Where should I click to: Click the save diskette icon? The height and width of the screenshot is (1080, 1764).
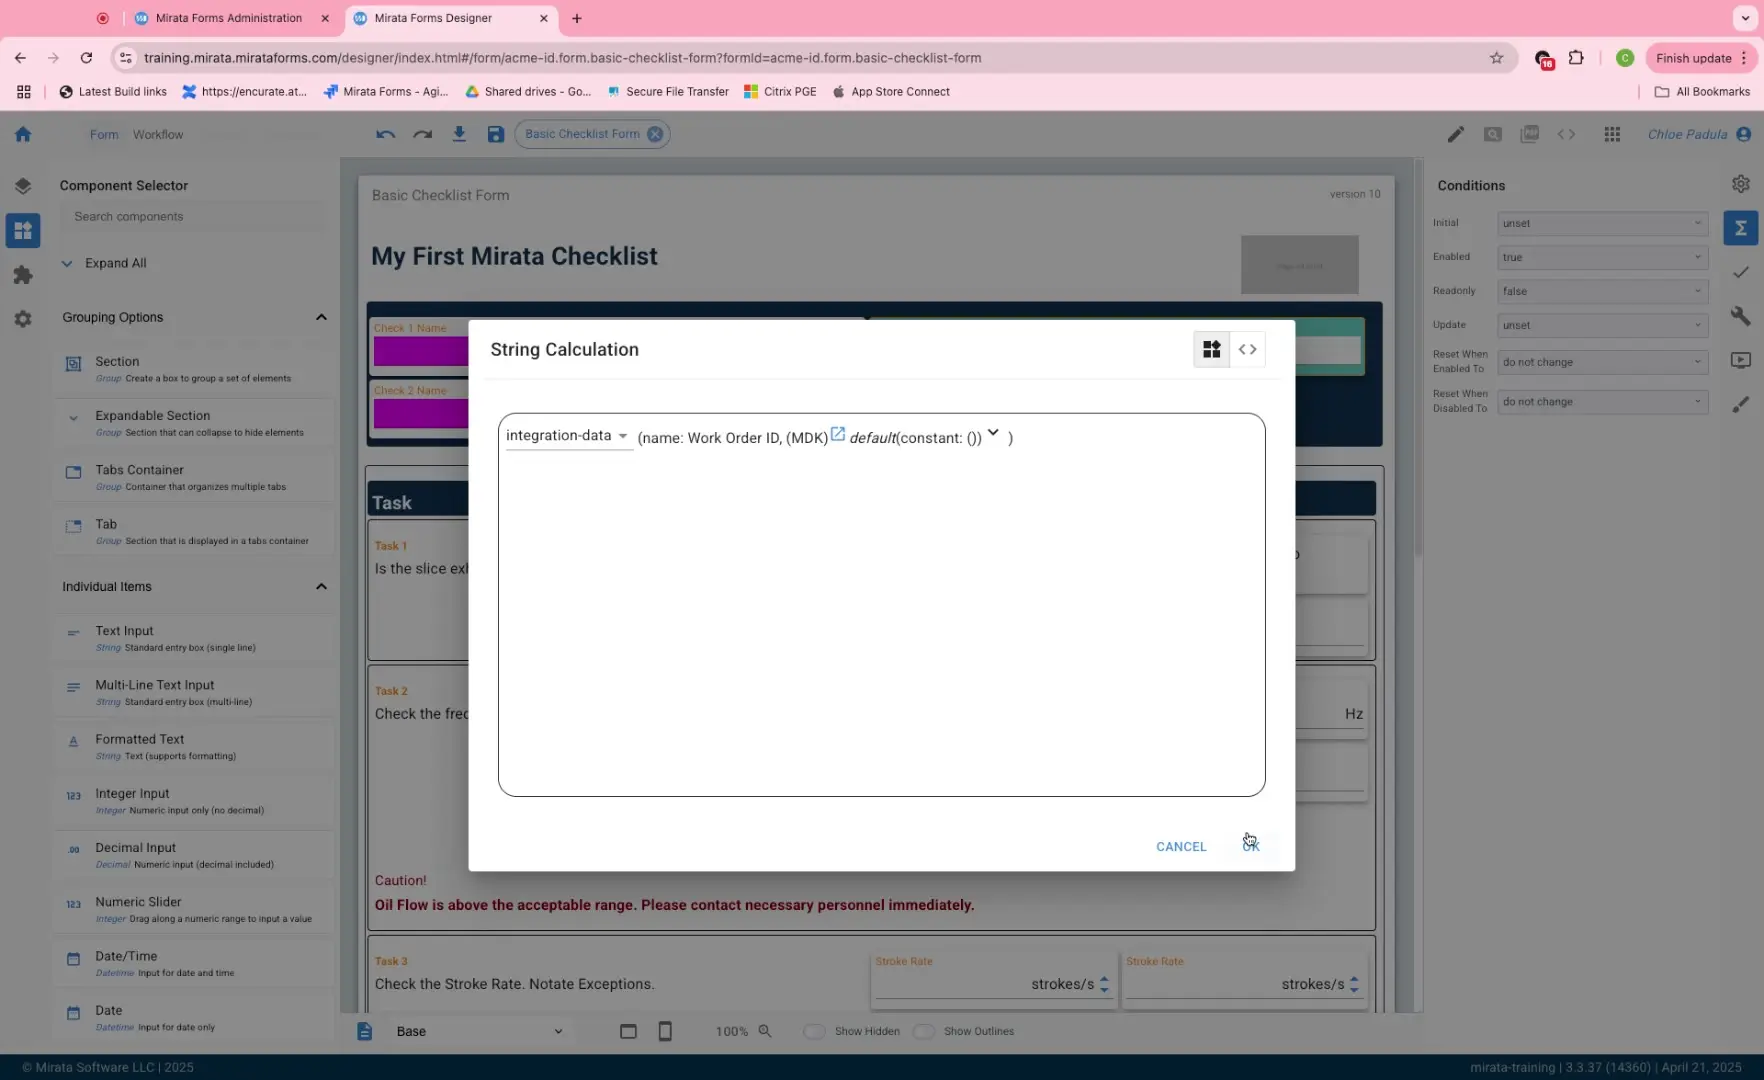tap(496, 133)
